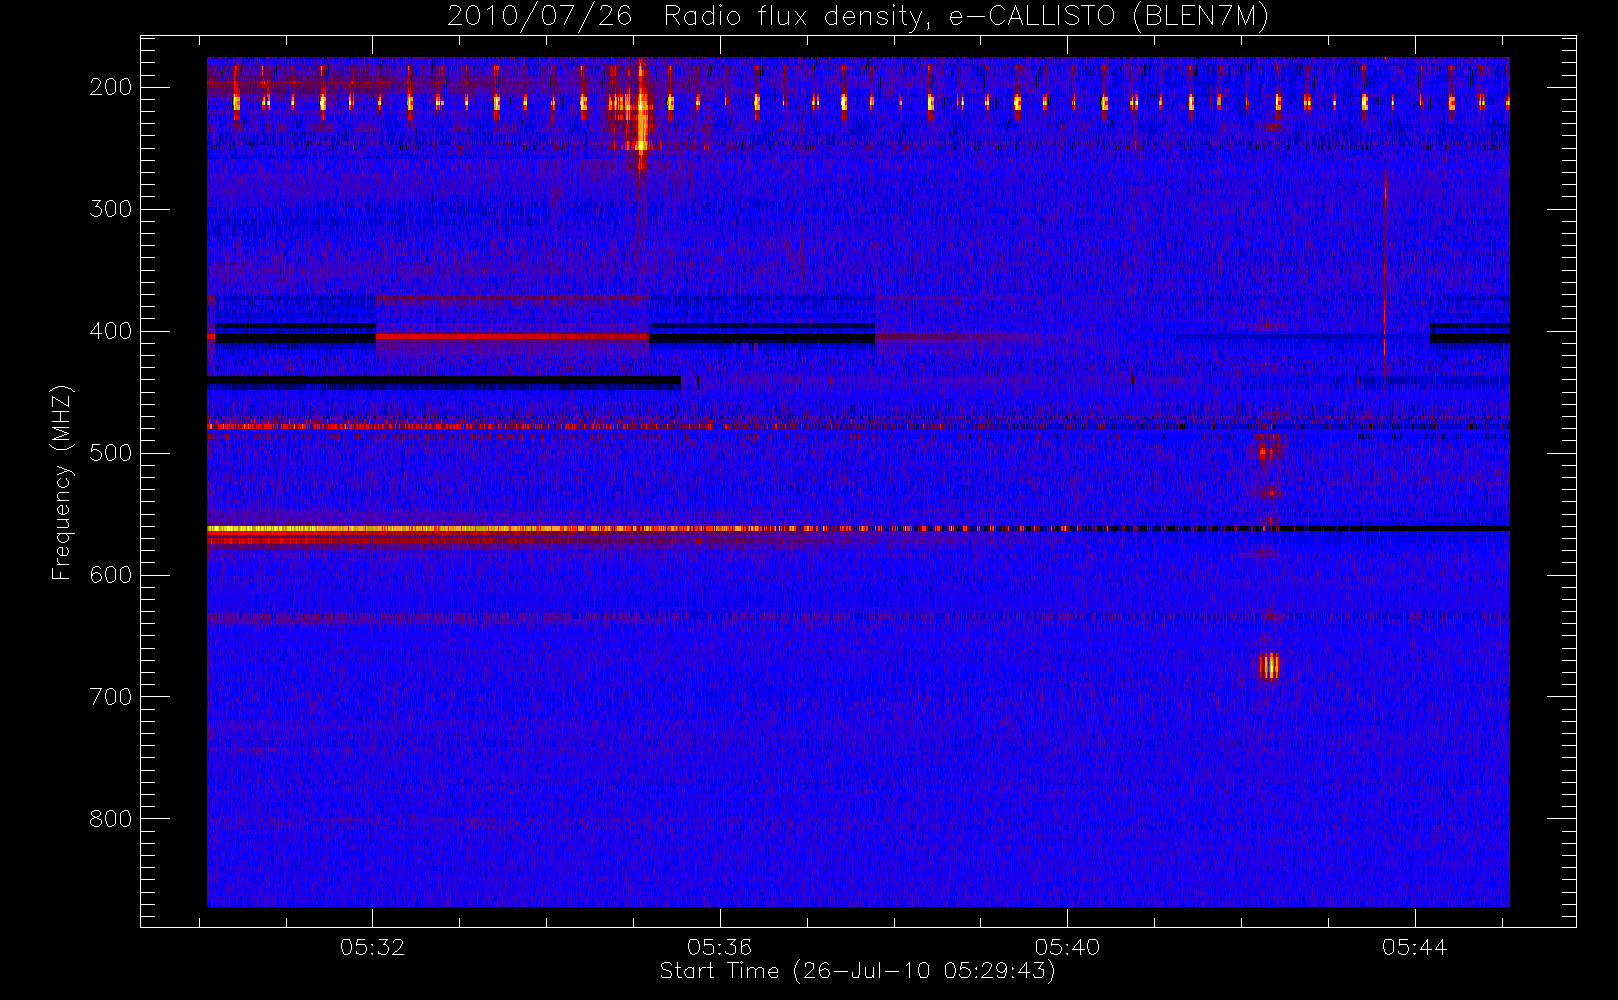Select the 'Frequency (MHZ)' axis label

62,482
